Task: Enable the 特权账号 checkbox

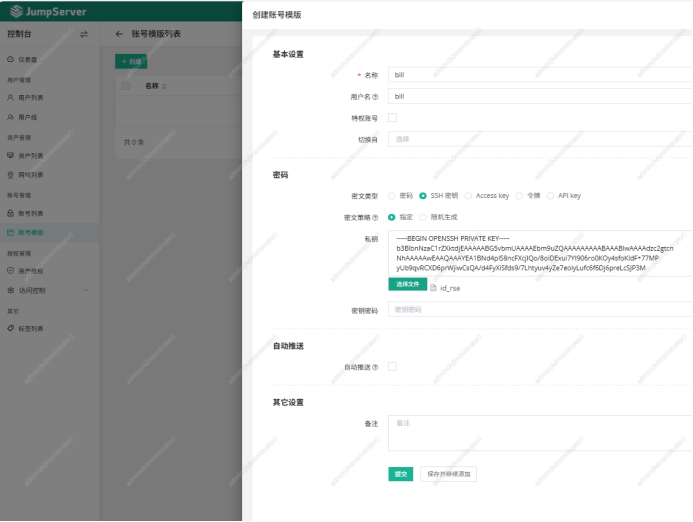Action: (x=392, y=118)
